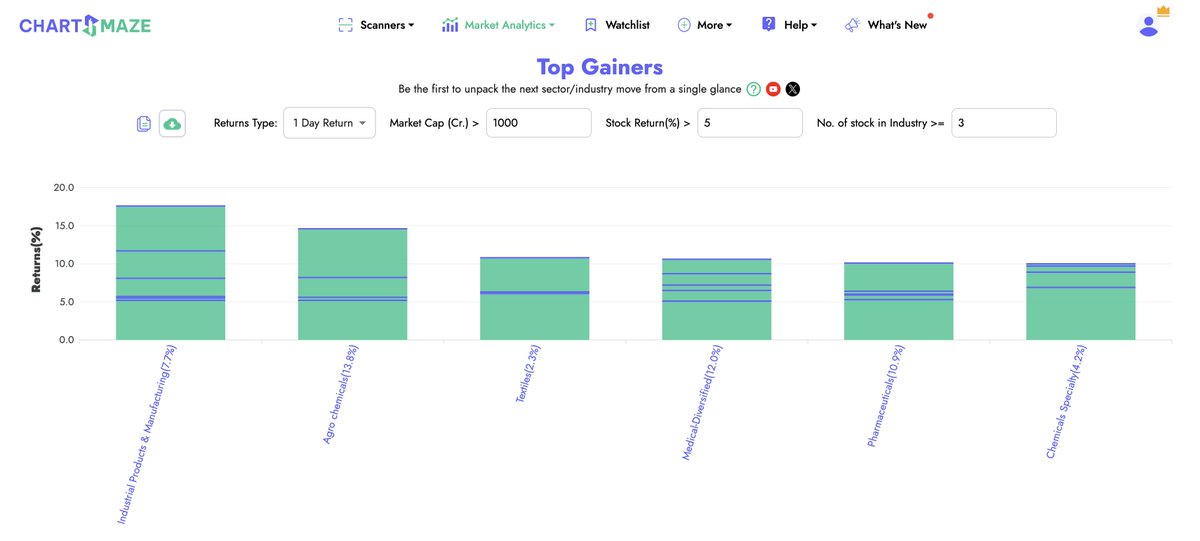Click the Chemicals Specialty bar
The width and height of the screenshot is (1200, 541).
pos(1081,301)
